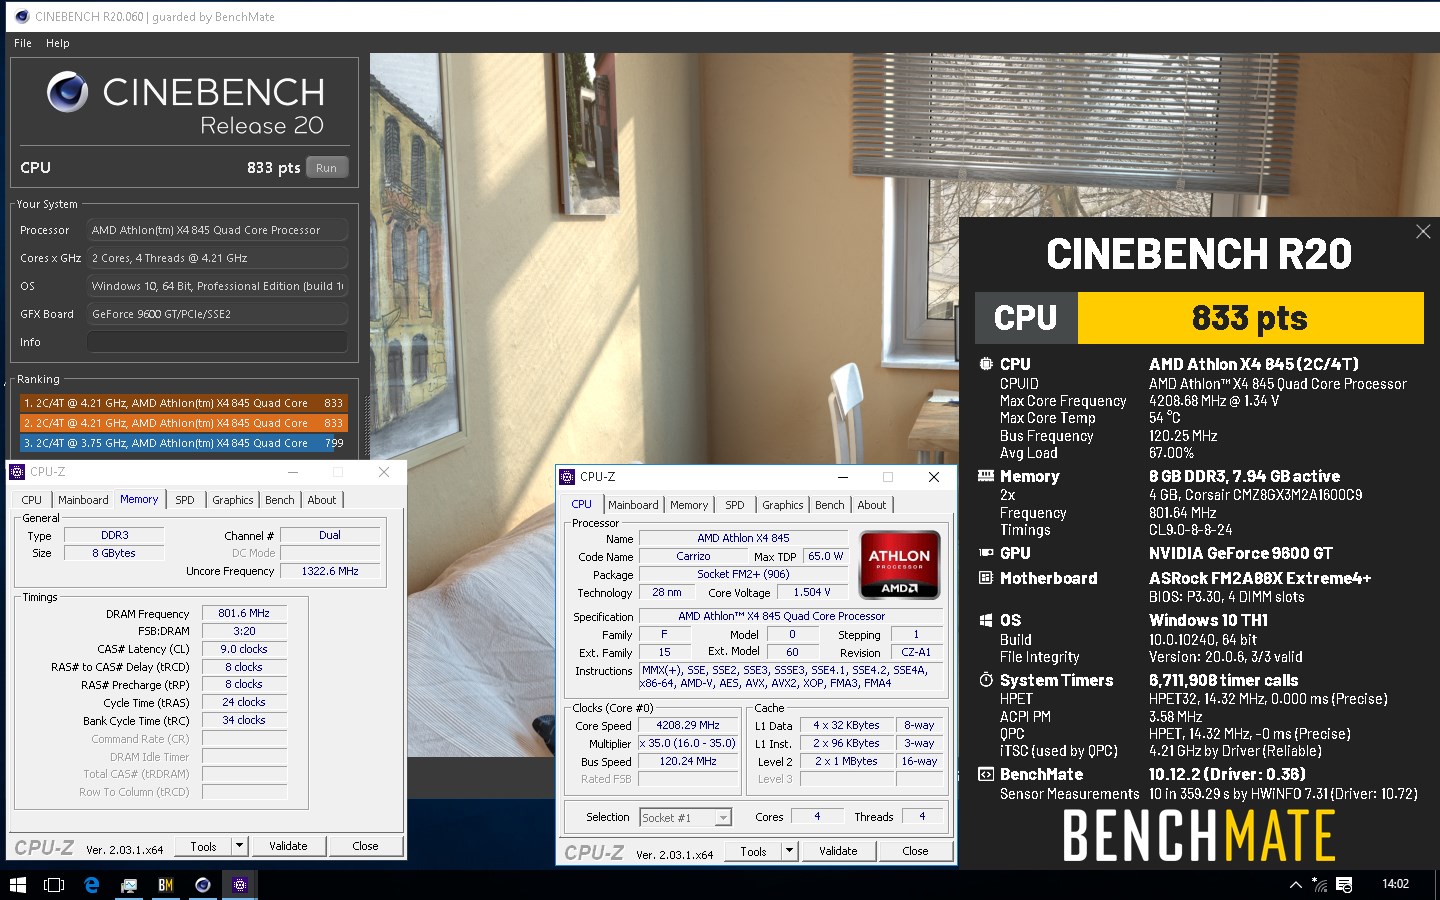Expand Tools dropdown arrow in right CPU-Z window
1440x900 pixels.
[789, 851]
